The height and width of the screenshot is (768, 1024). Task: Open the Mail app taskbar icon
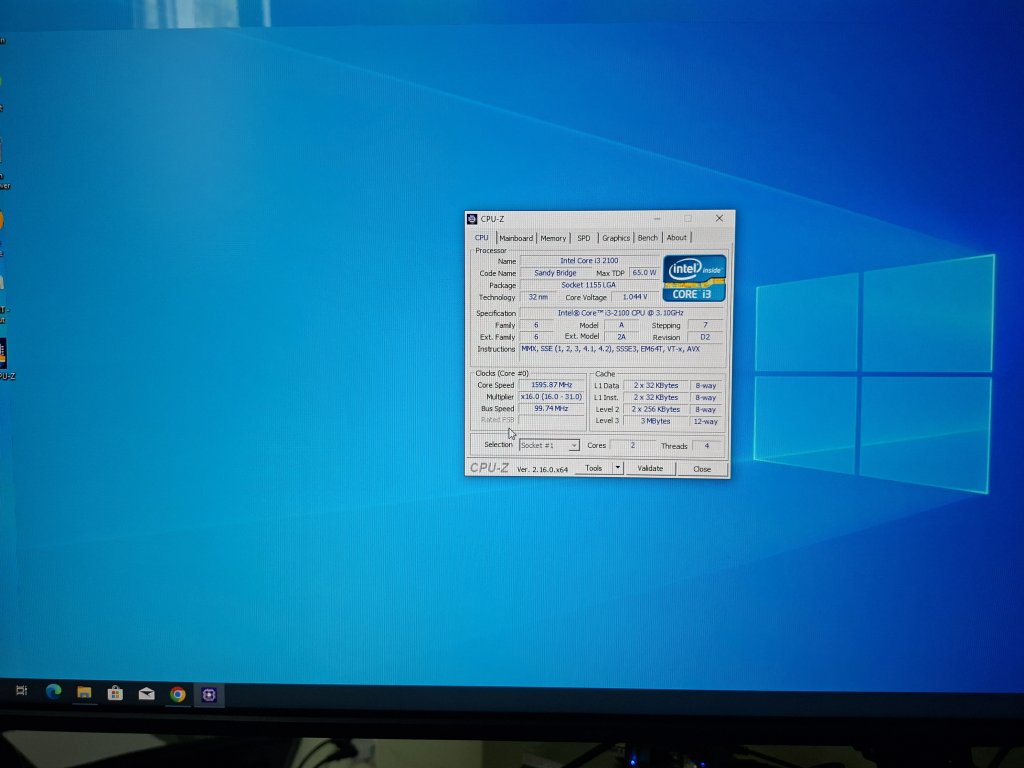tap(146, 693)
